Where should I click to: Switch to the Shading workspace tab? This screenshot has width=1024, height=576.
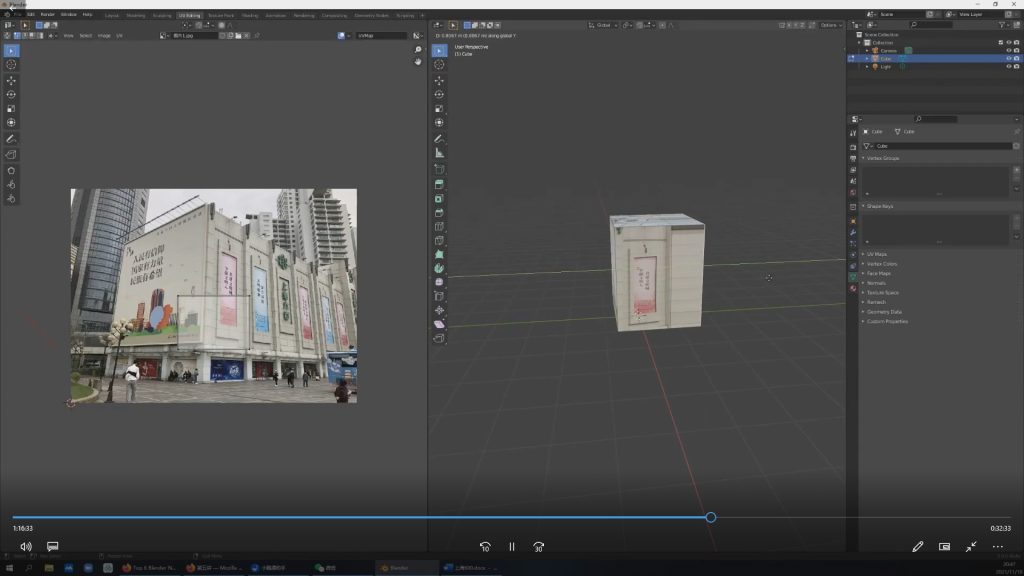pyautogui.click(x=249, y=15)
